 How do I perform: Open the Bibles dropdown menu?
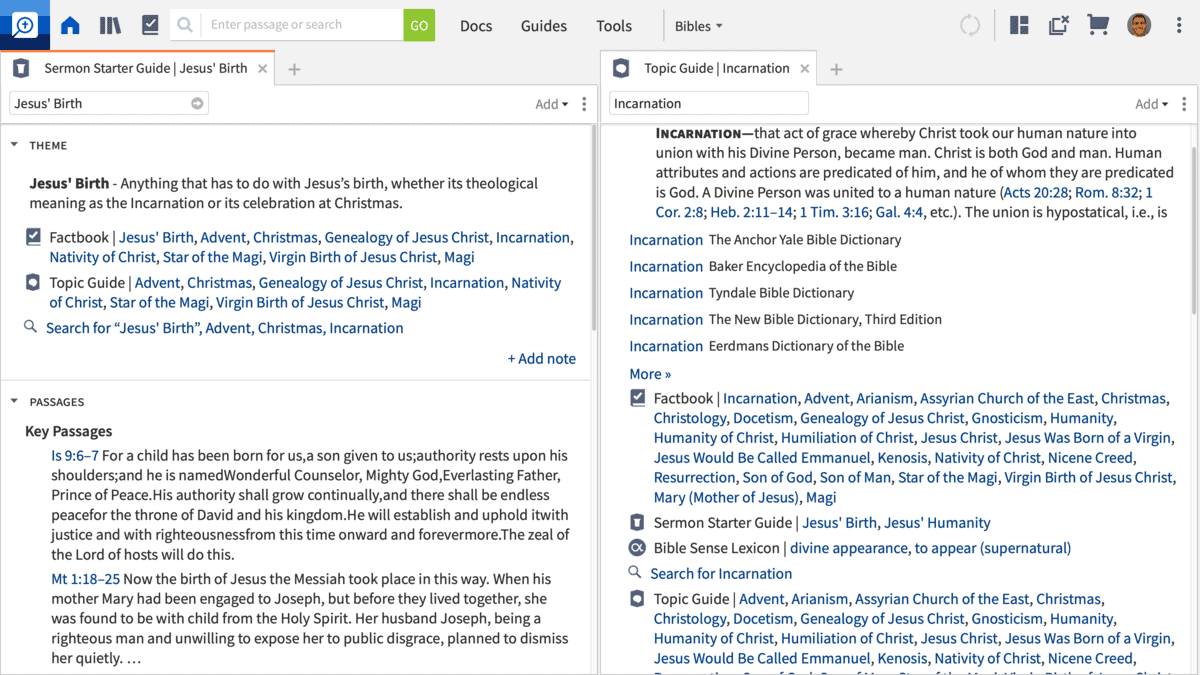pos(698,26)
